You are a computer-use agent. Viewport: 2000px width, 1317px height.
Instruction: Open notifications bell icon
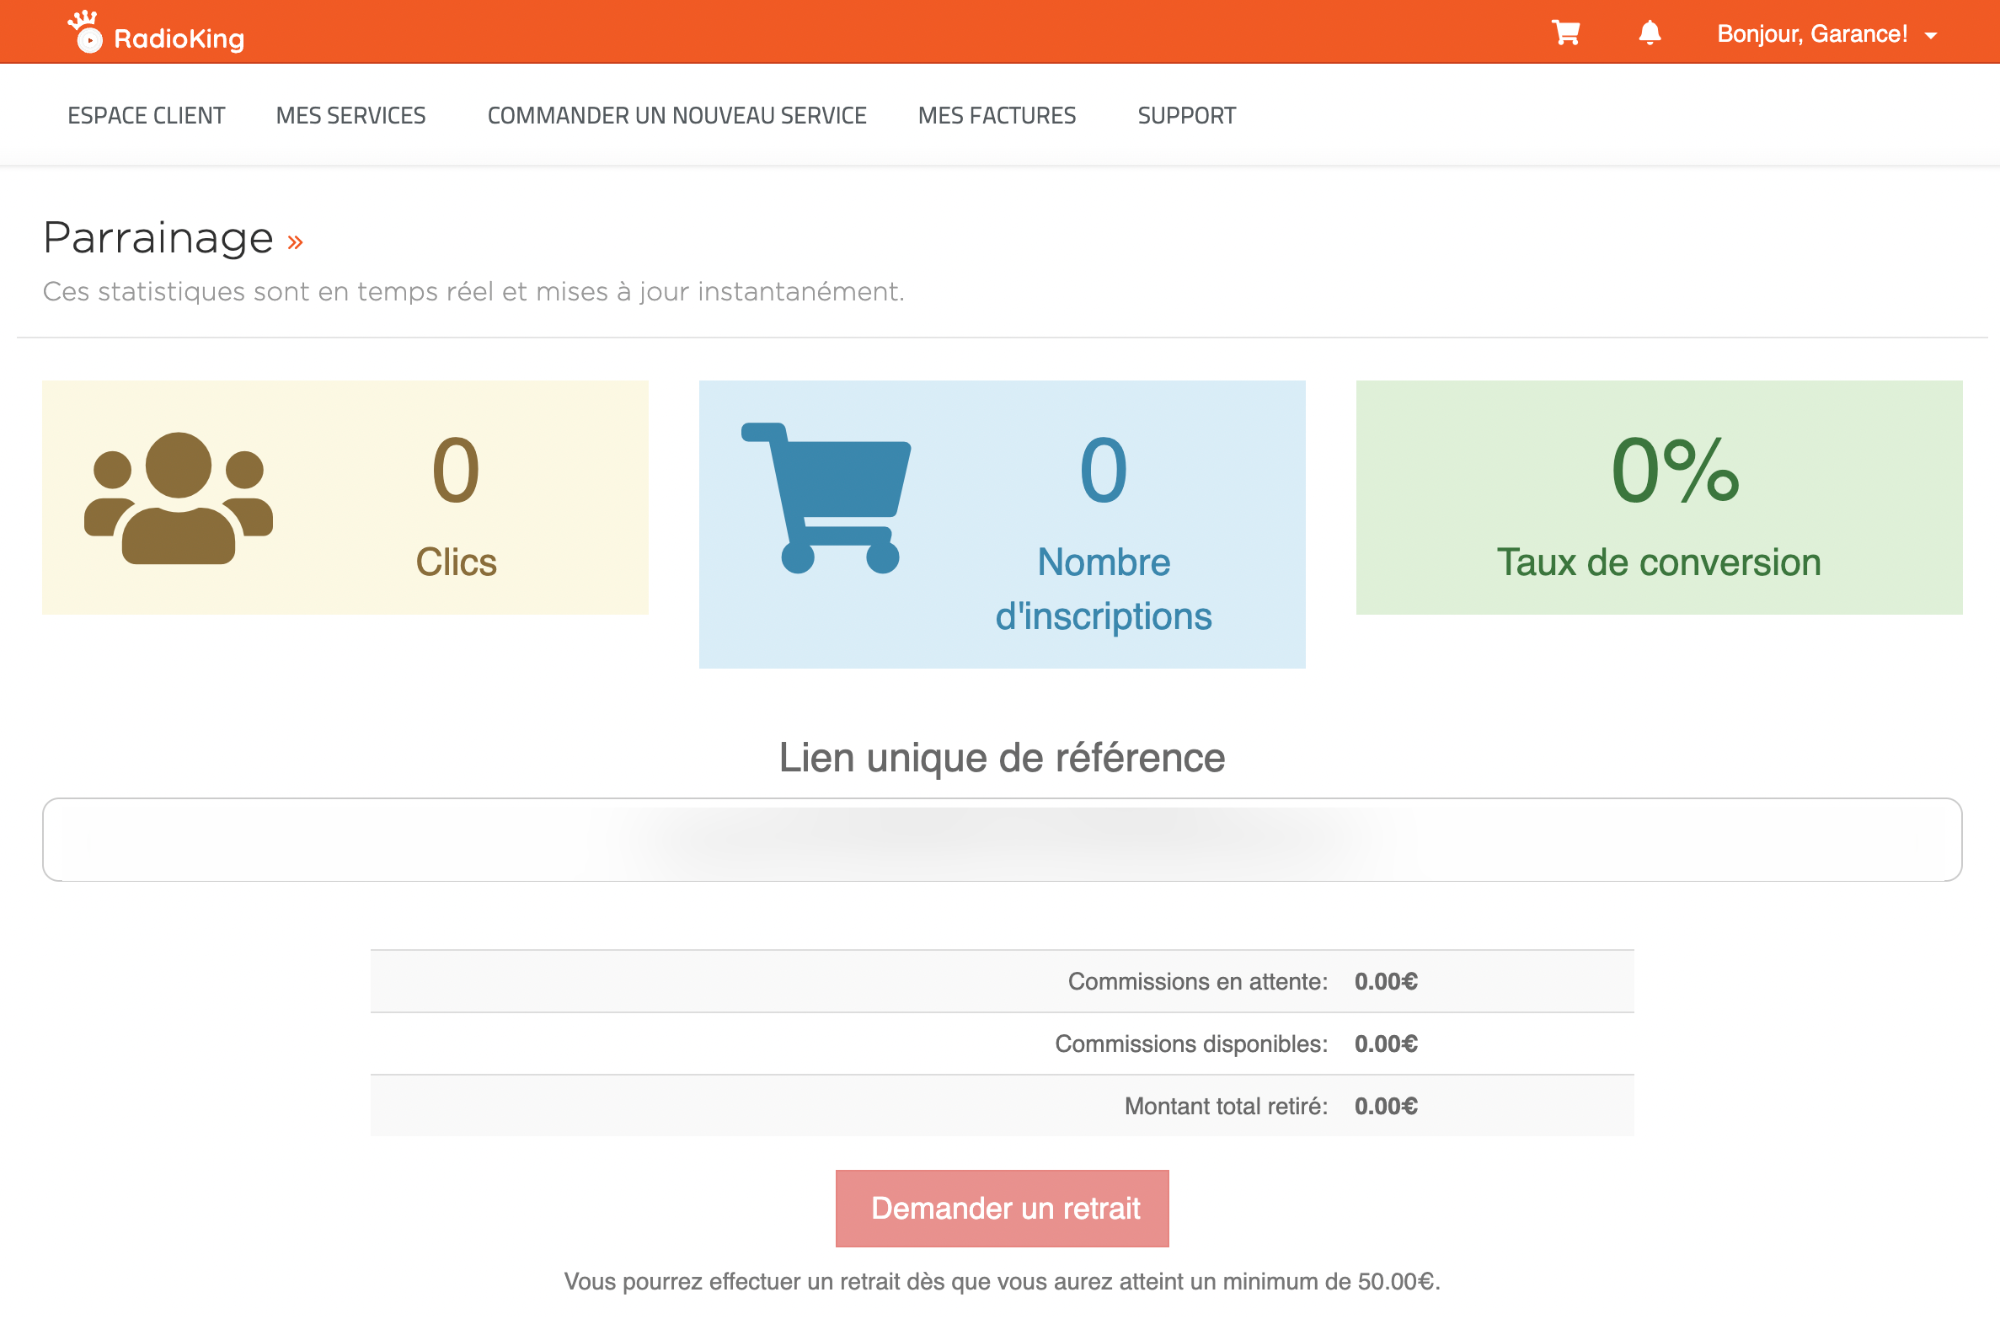pos(1649,33)
